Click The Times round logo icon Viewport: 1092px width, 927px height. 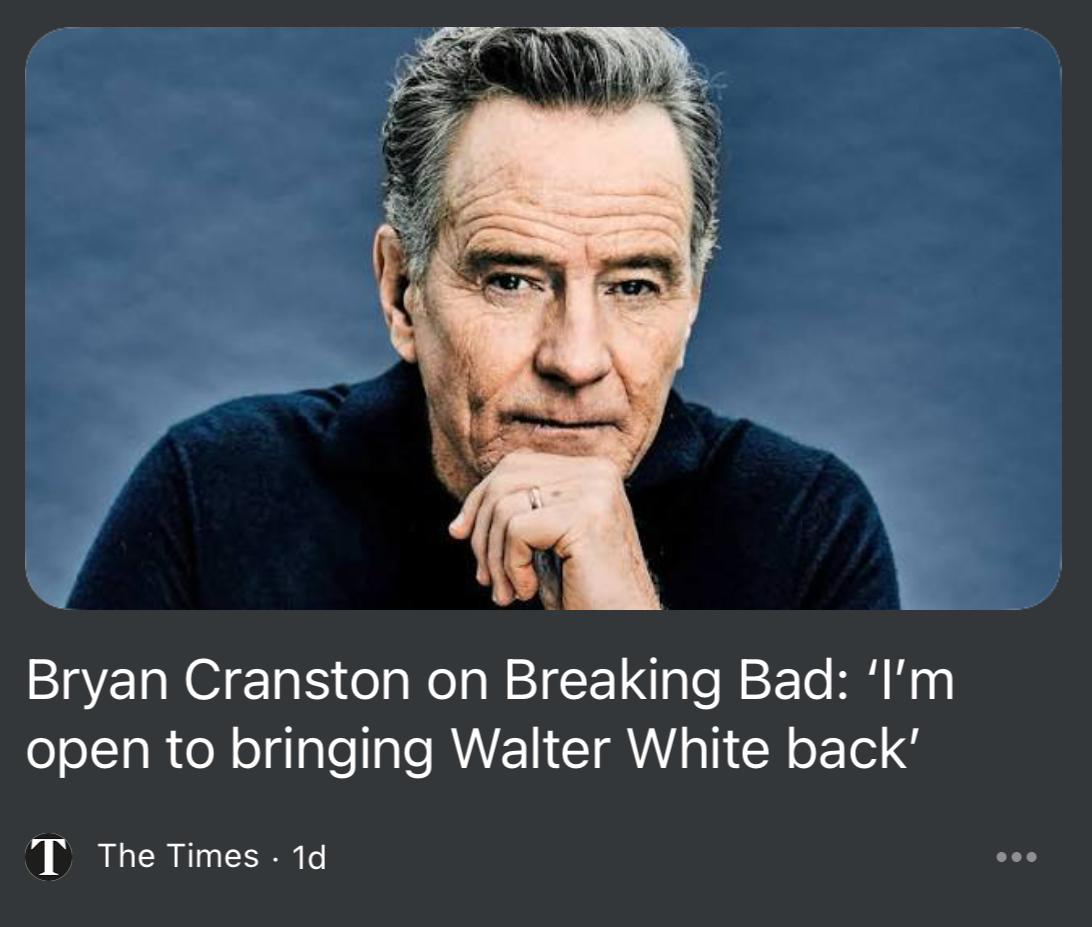49,857
